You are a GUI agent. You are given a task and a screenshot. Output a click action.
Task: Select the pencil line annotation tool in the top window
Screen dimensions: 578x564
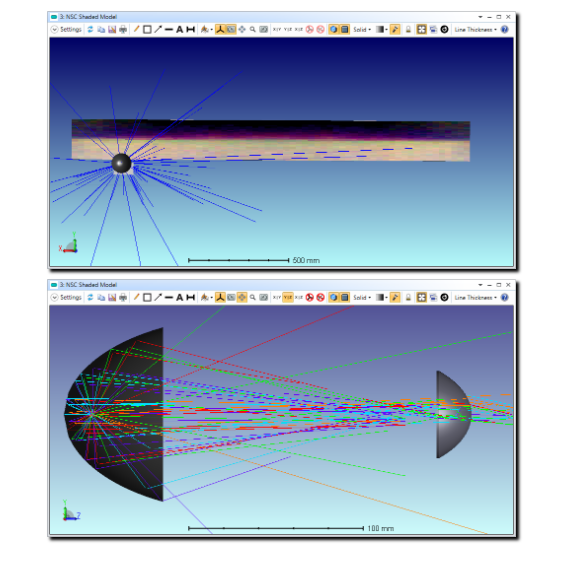(x=136, y=29)
